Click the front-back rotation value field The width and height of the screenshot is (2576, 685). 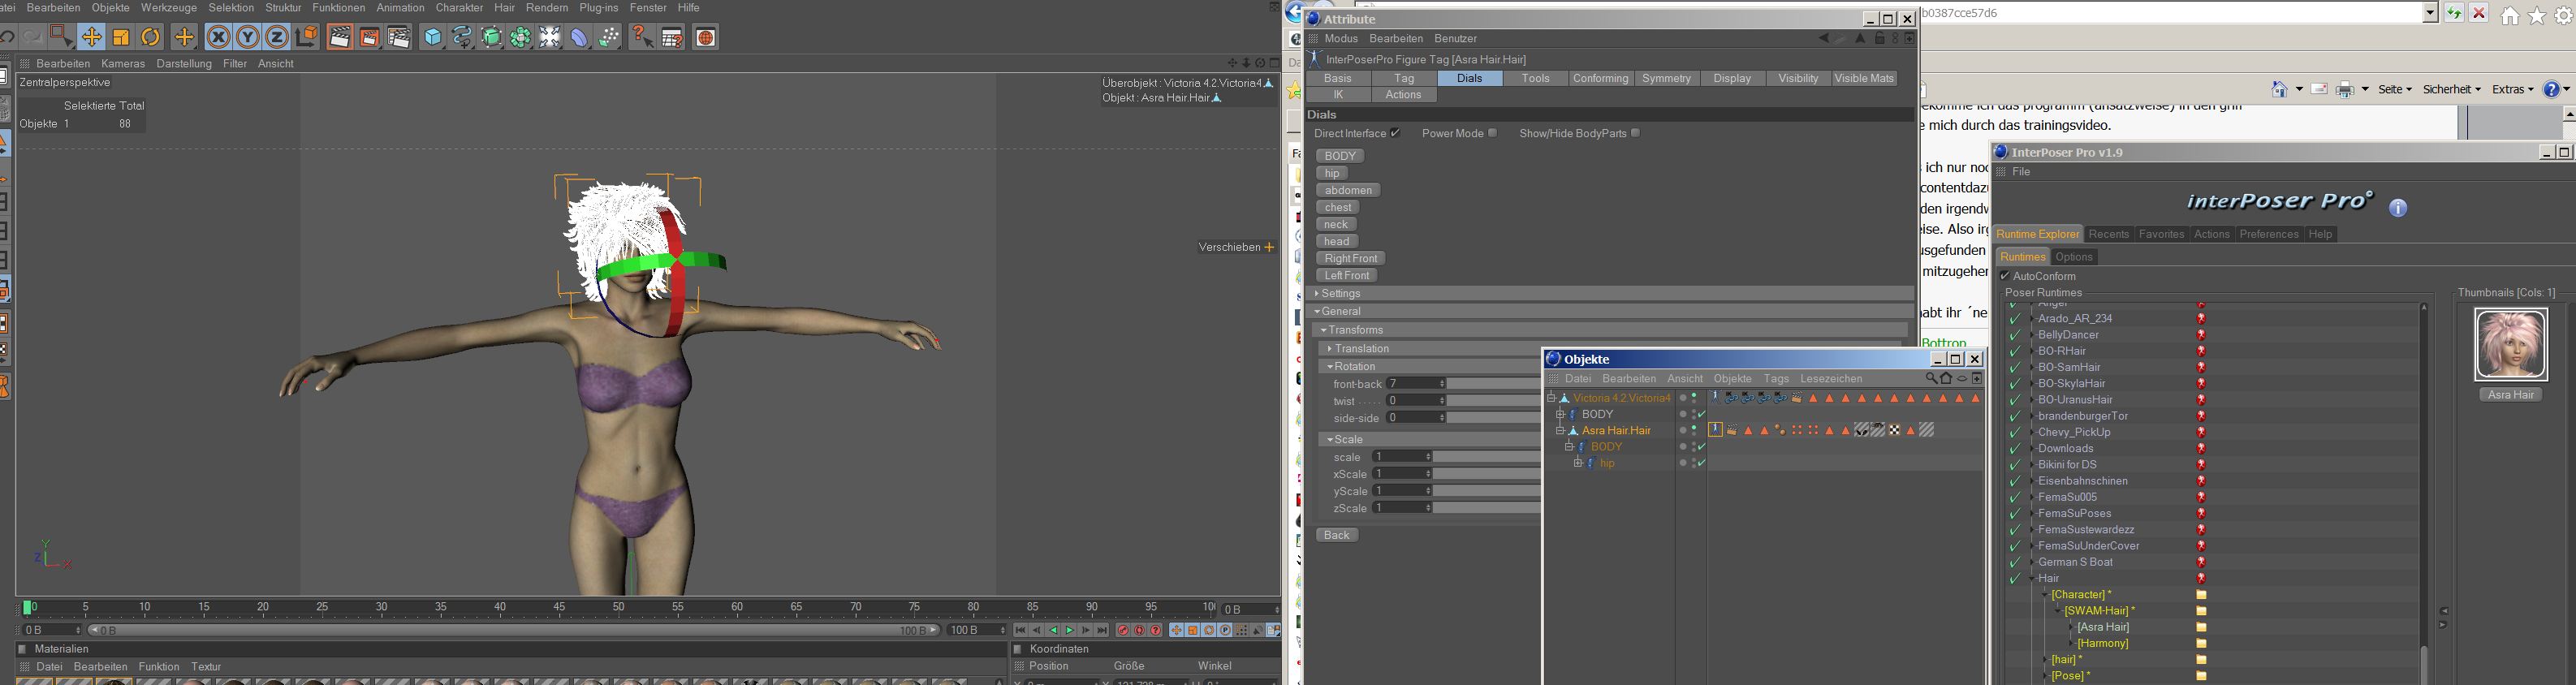(x=1416, y=384)
